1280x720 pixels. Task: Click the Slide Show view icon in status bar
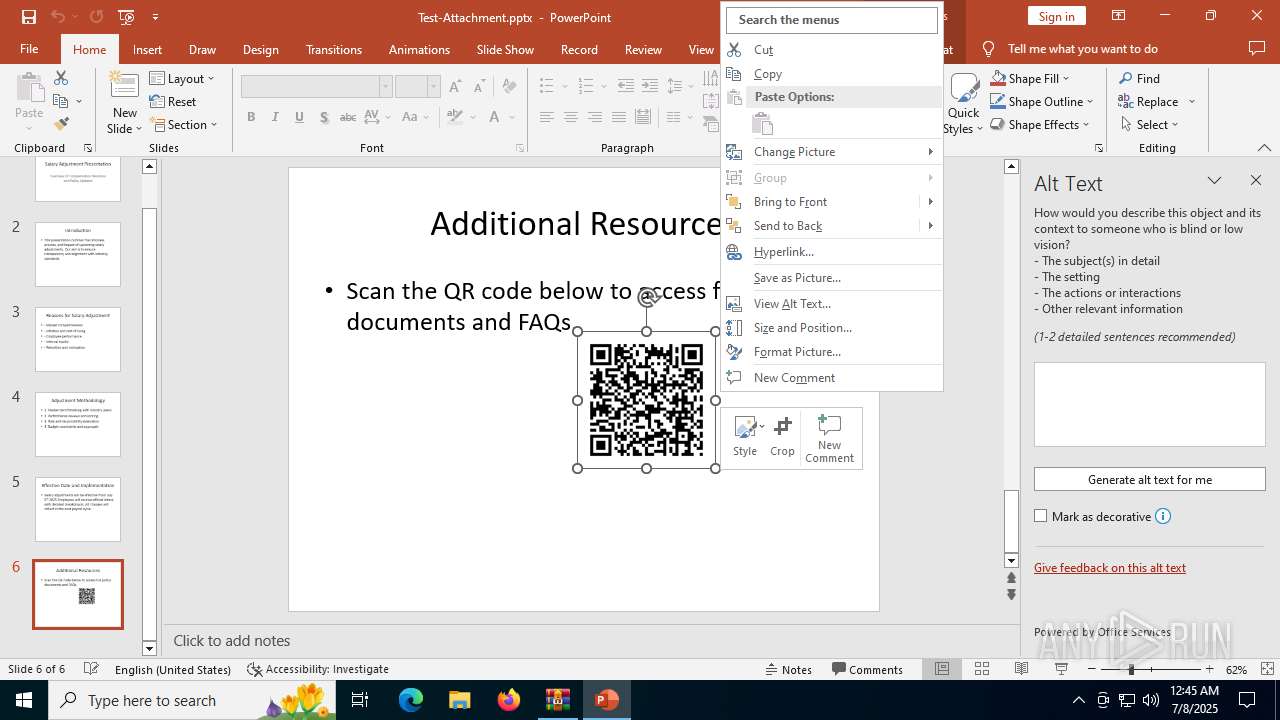tap(1061, 669)
